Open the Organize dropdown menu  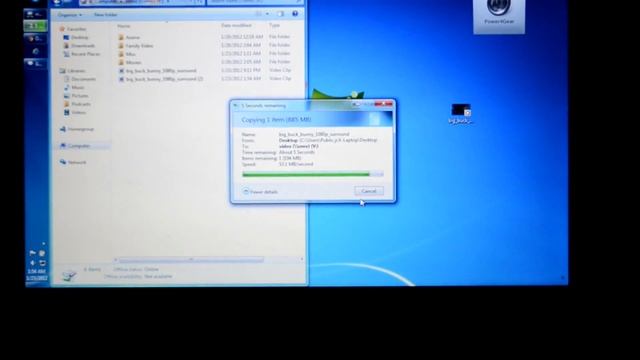click(69, 15)
